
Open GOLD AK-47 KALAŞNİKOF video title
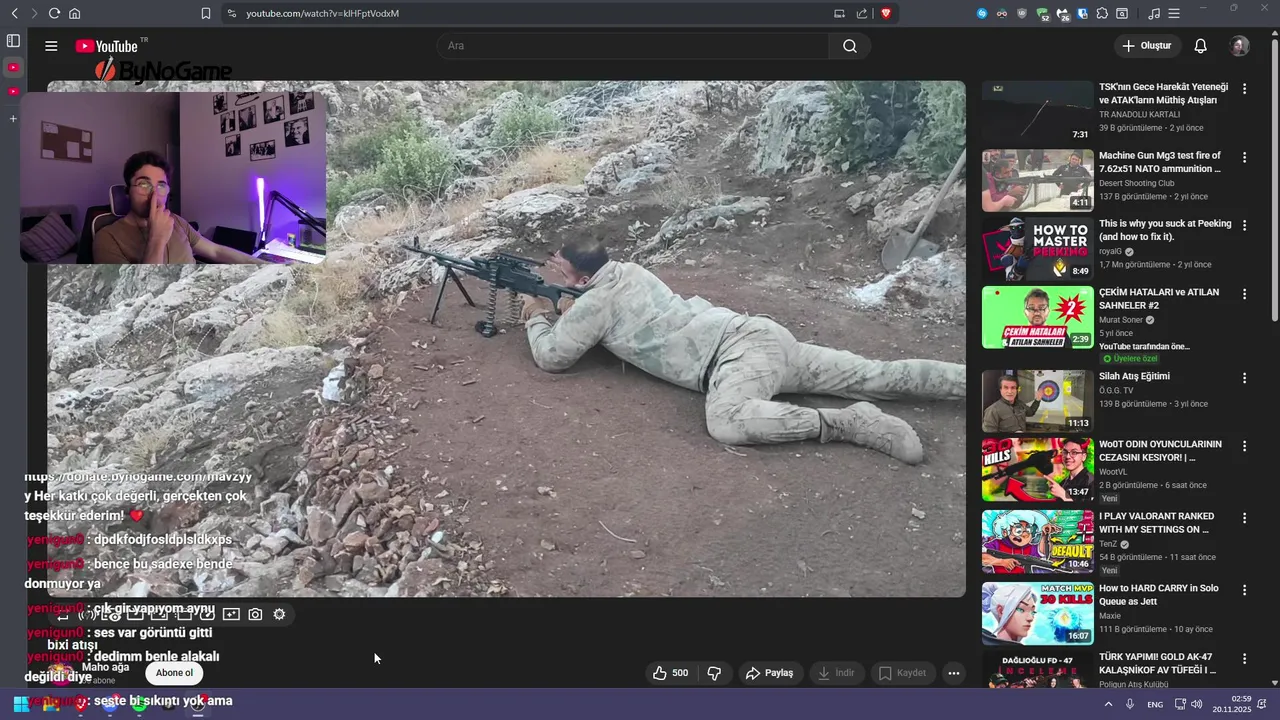point(1158,663)
